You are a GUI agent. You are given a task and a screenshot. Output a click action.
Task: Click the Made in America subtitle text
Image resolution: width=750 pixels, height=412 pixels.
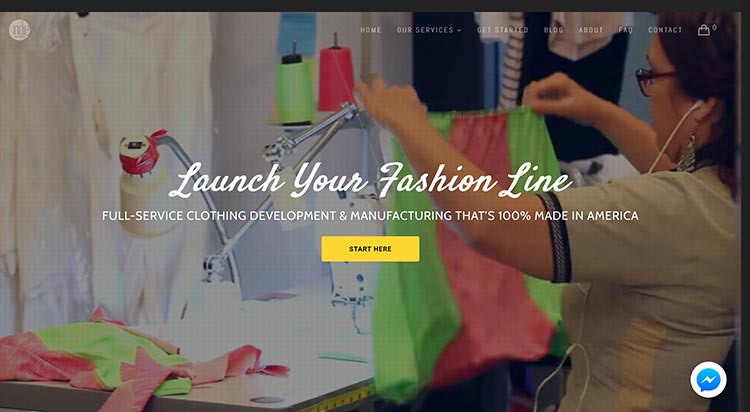coord(370,216)
